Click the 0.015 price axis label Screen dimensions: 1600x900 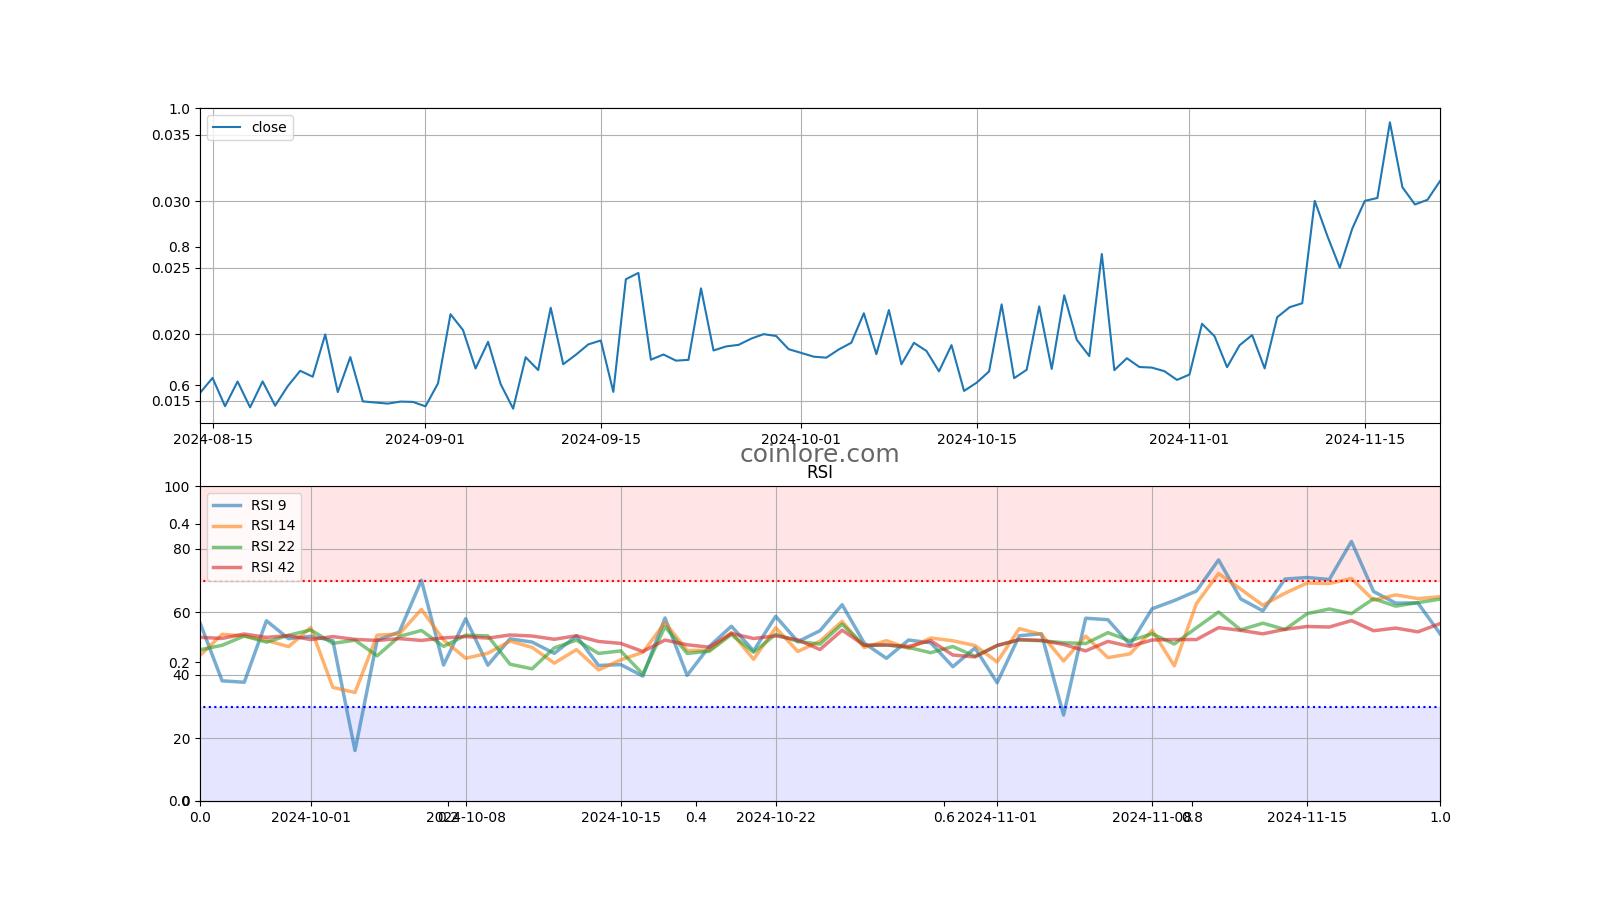click(x=171, y=401)
